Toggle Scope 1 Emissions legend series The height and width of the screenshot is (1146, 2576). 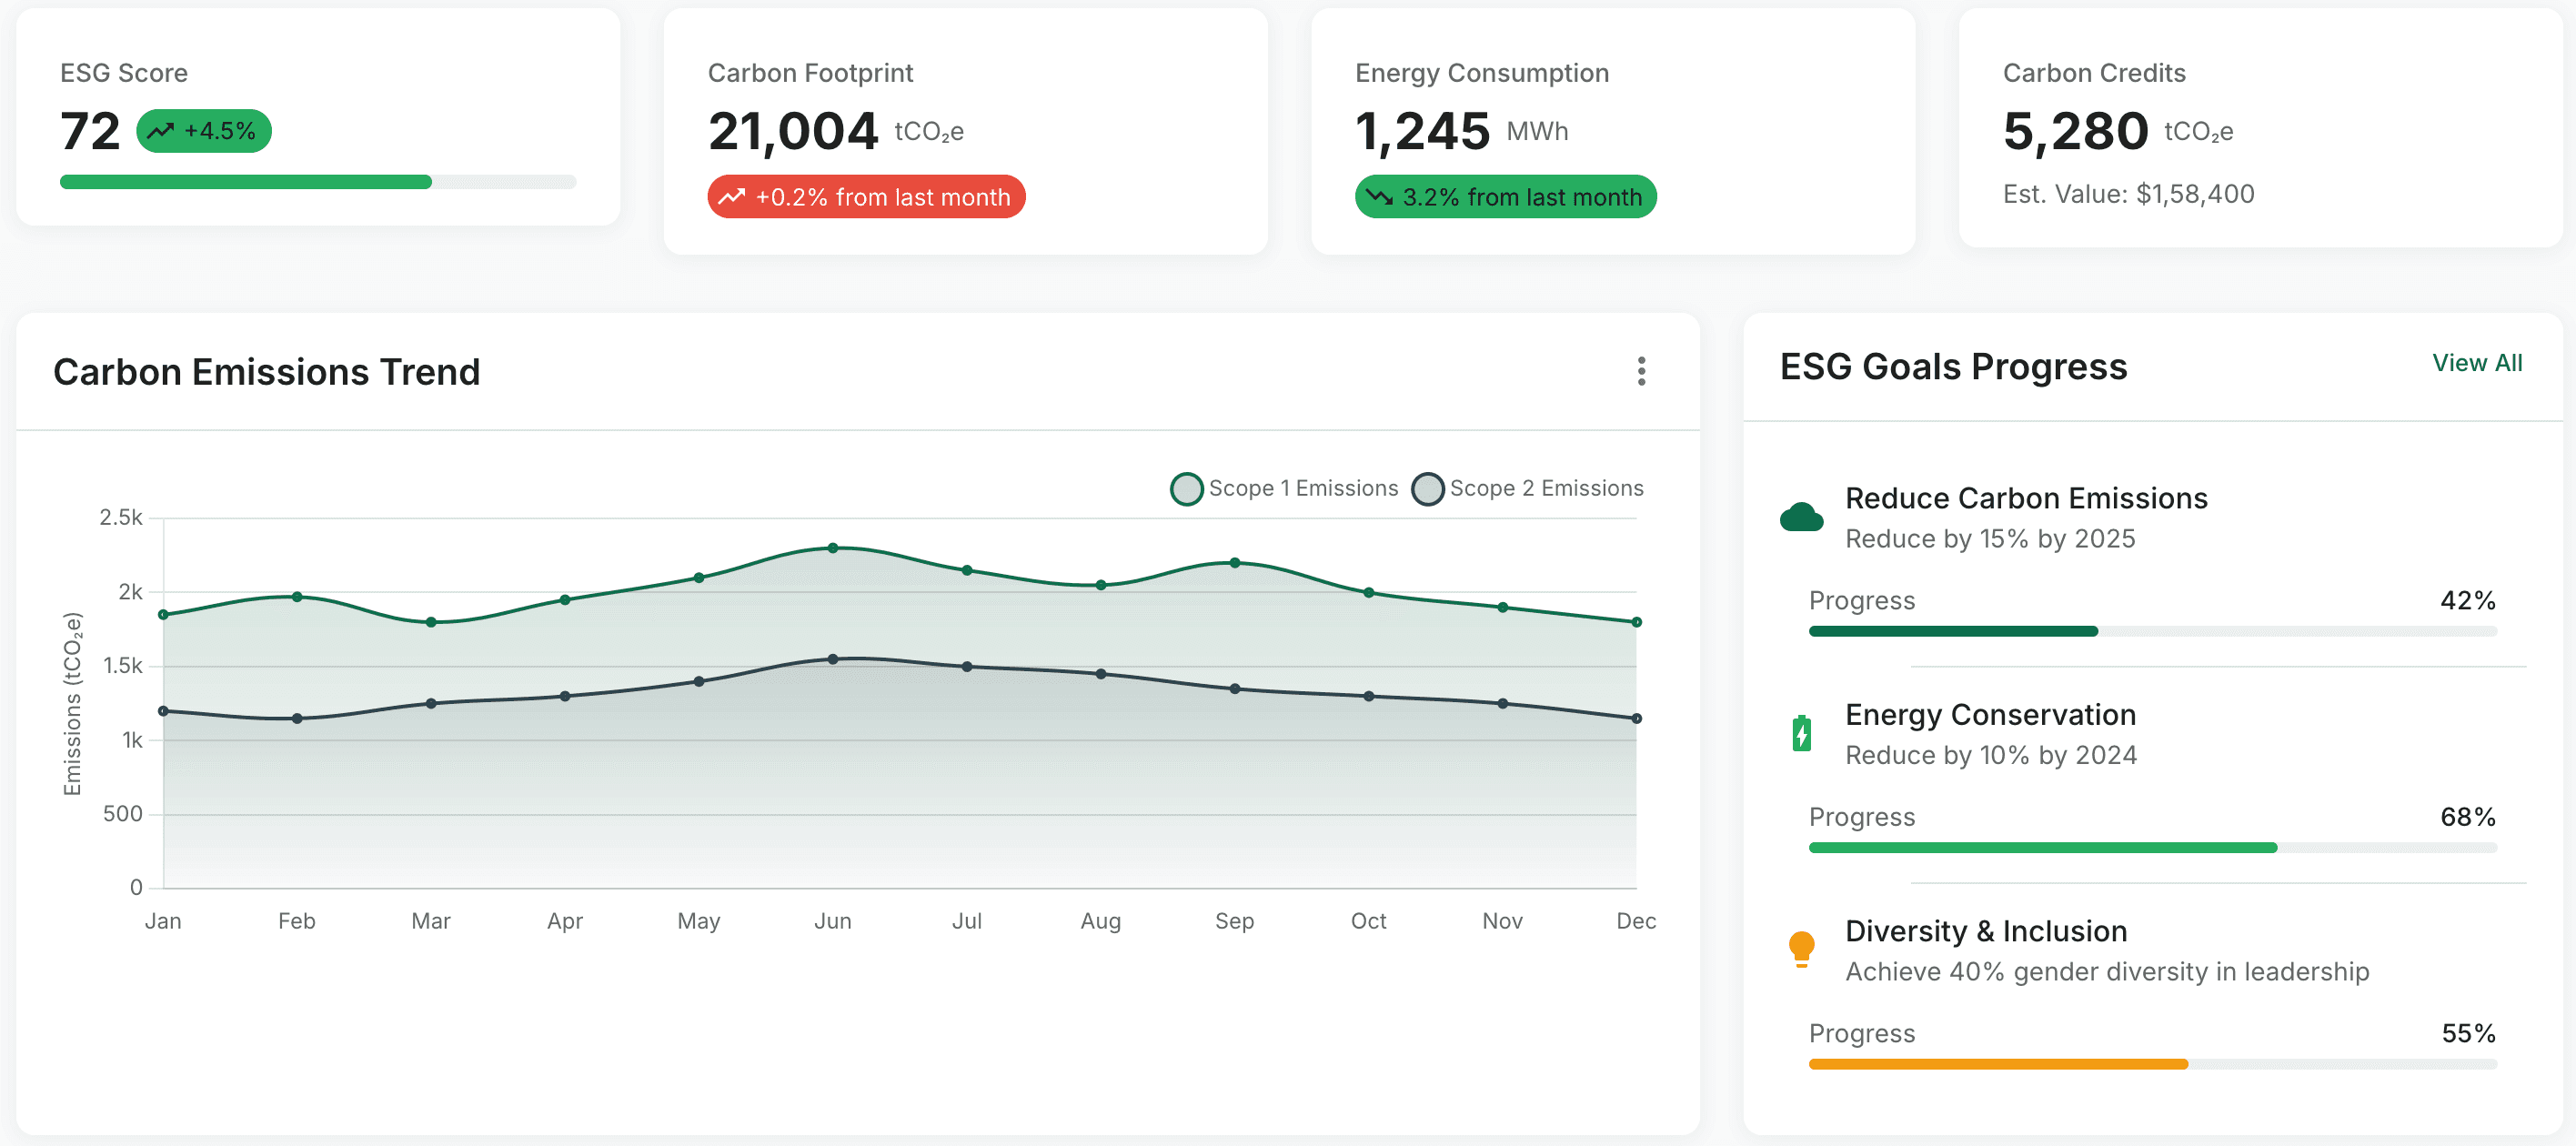(1285, 488)
